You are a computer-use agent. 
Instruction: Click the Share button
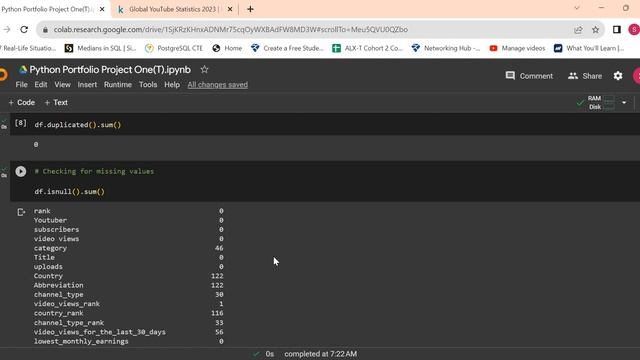click(x=585, y=76)
